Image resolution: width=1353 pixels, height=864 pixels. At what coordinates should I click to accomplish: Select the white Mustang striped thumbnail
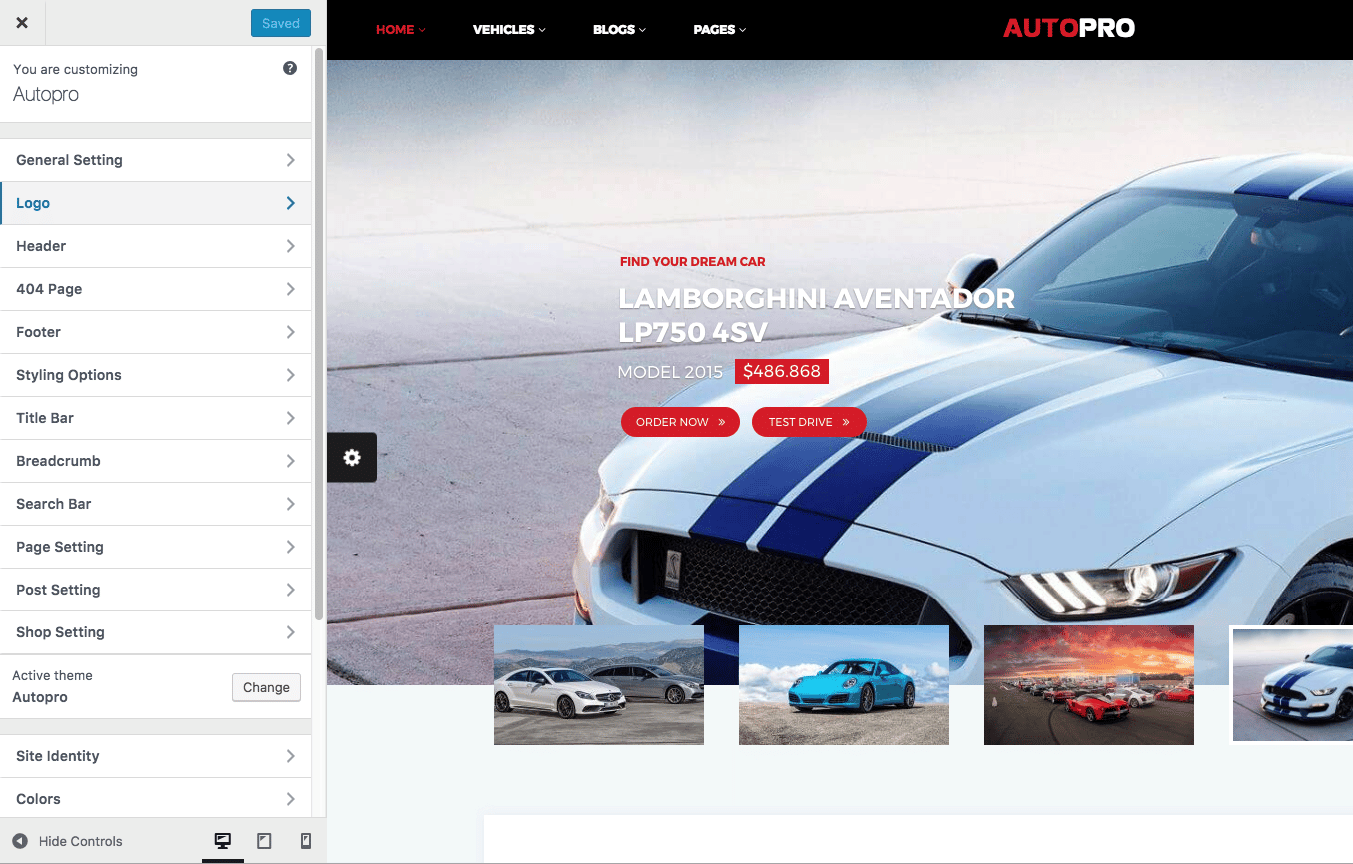point(1292,685)
